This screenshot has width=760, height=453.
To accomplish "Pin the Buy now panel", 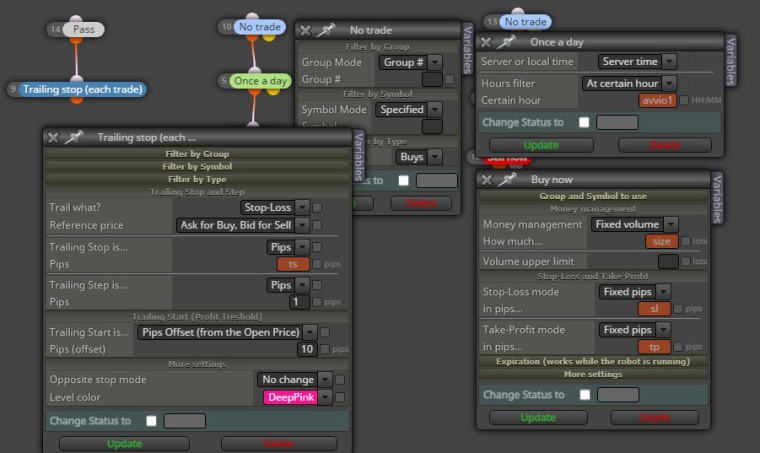I will coord(507,180).
